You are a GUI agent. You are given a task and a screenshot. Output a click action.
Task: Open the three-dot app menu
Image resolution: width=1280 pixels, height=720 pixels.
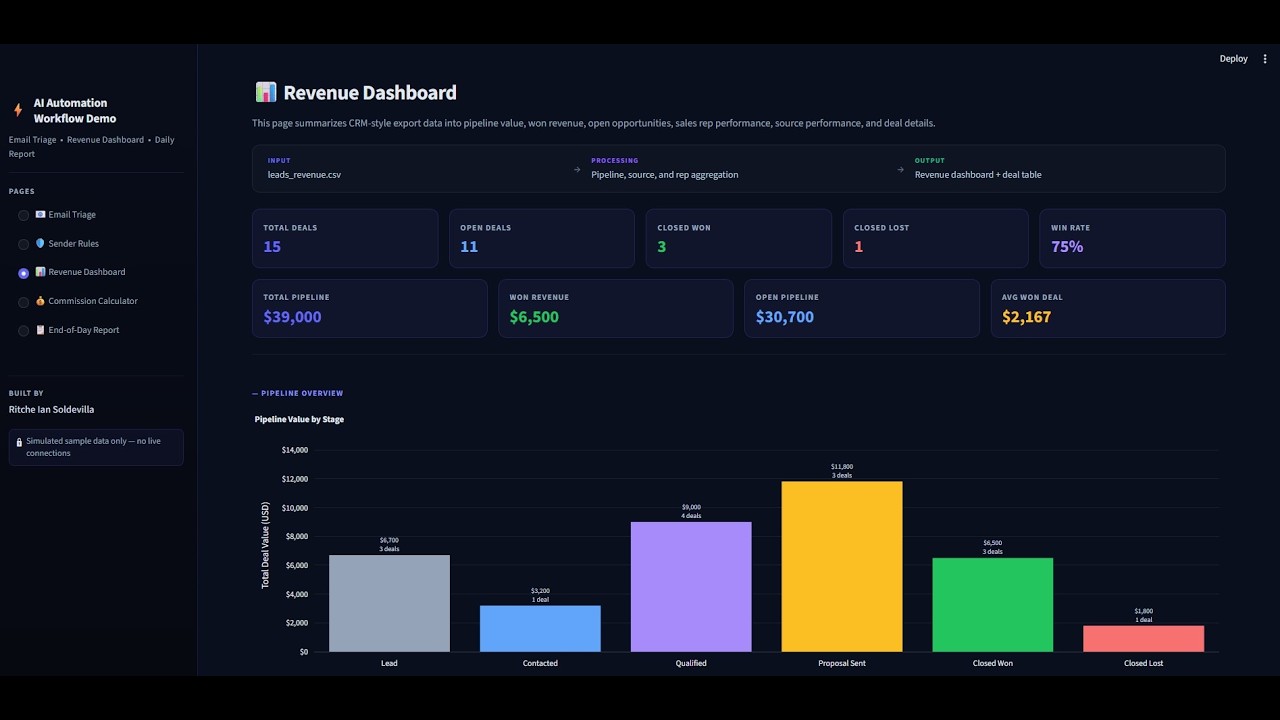(x=1265, y=59)
